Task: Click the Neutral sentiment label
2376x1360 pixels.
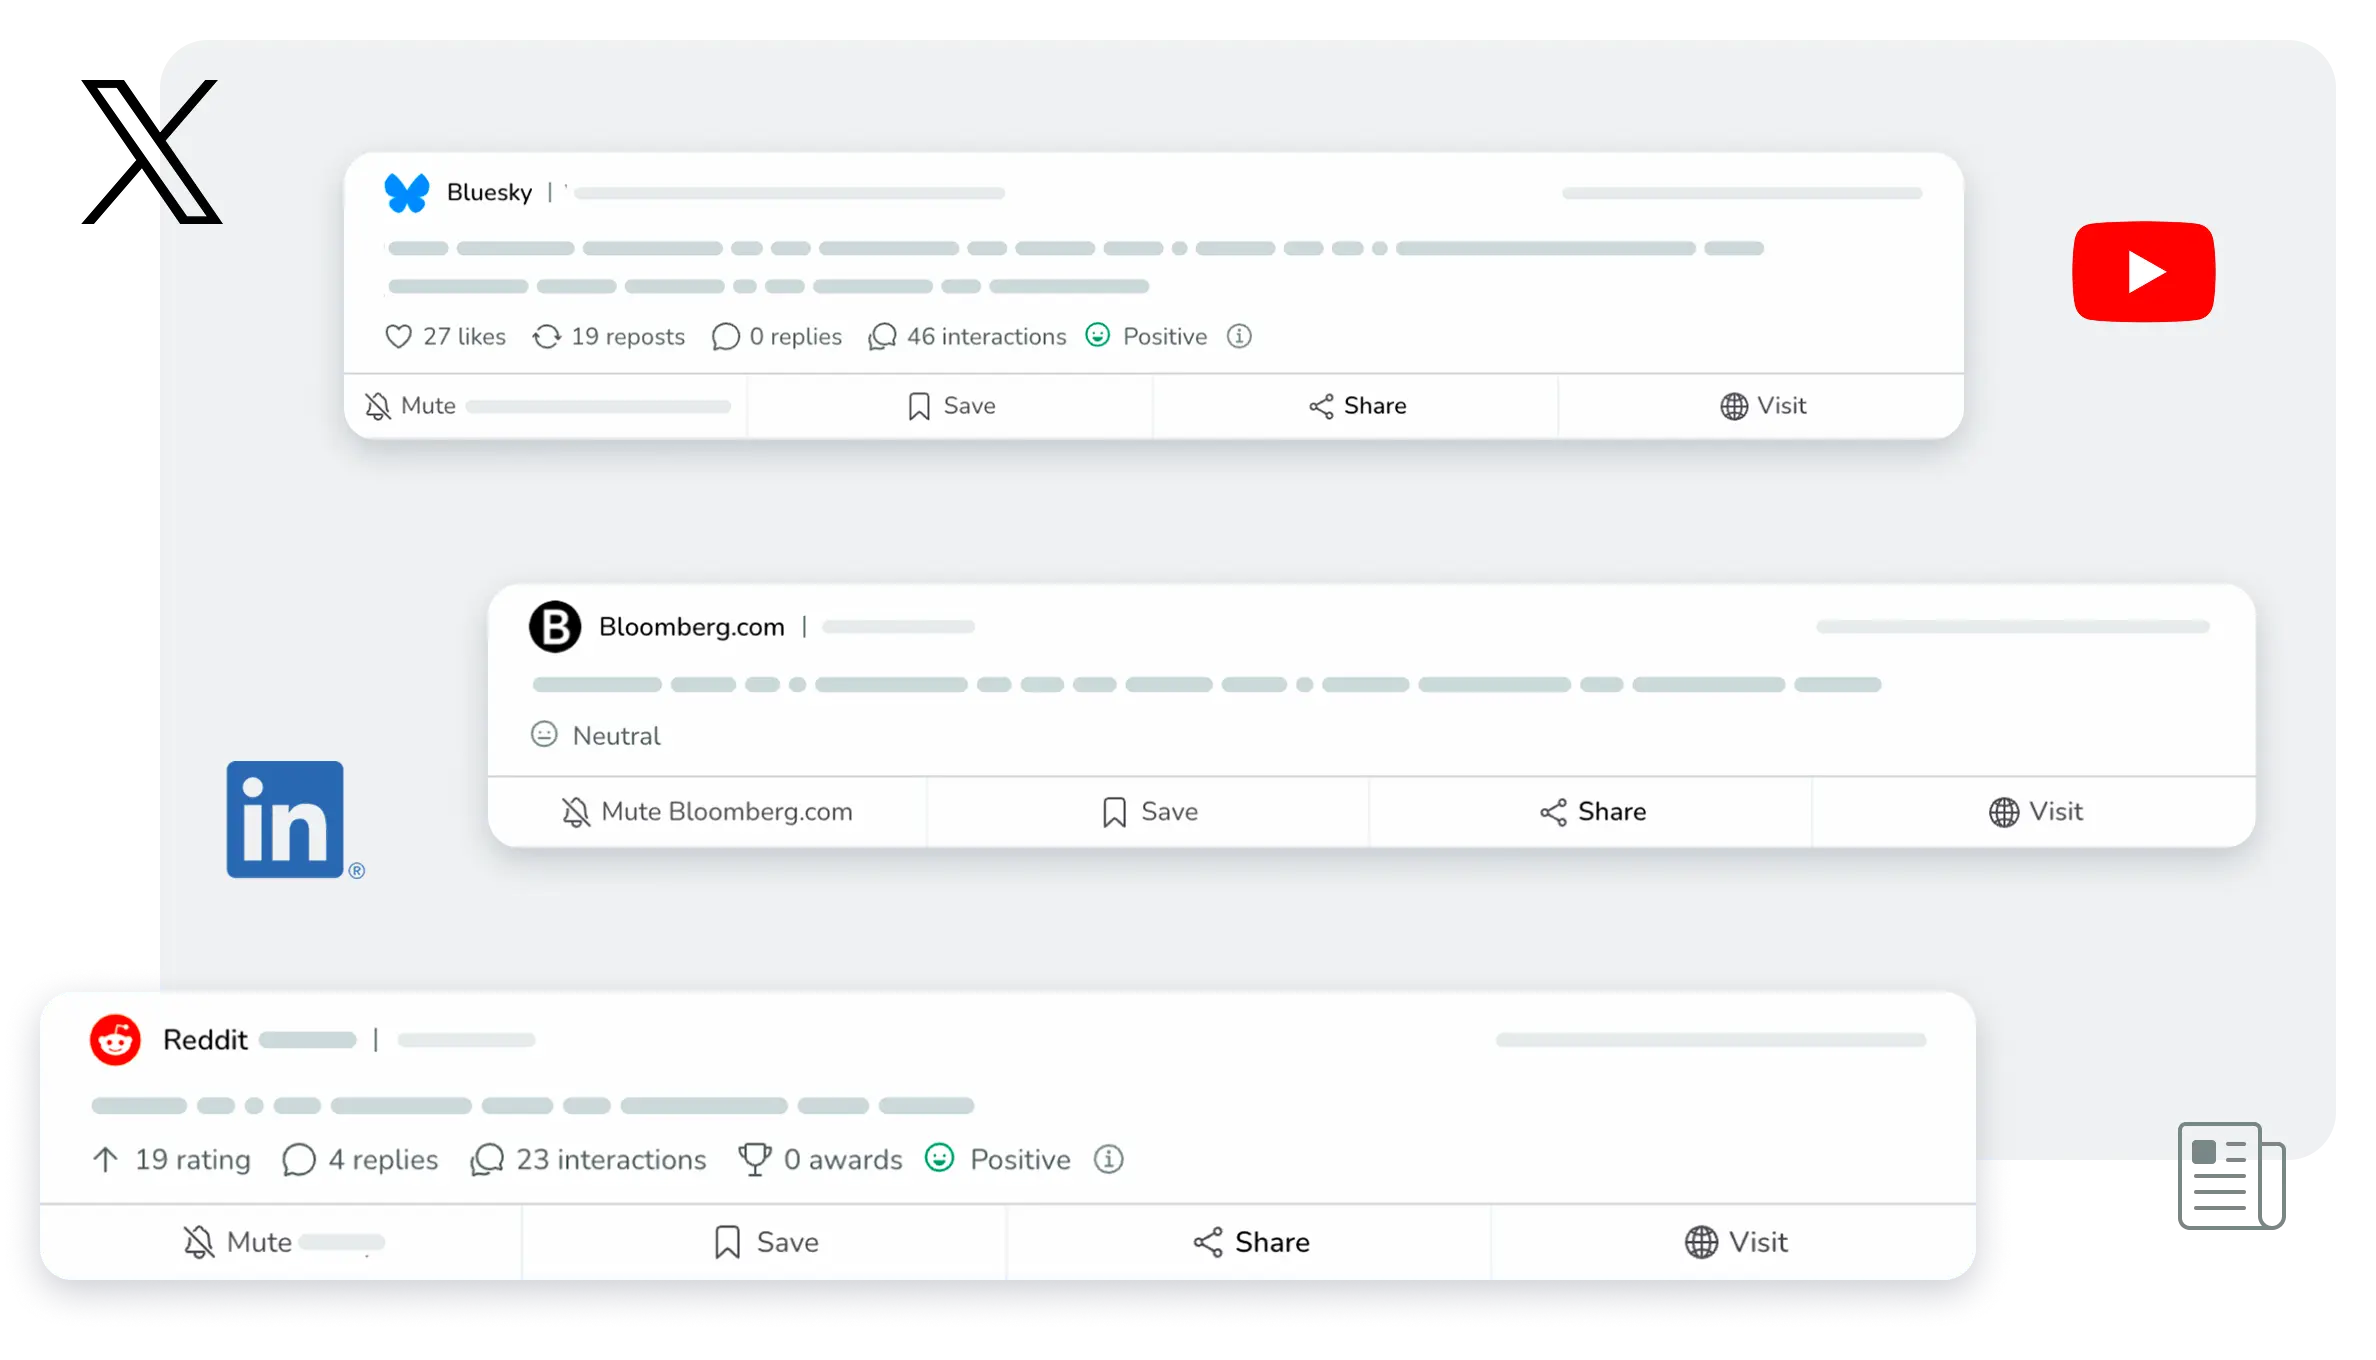Action: click(615, 736)
